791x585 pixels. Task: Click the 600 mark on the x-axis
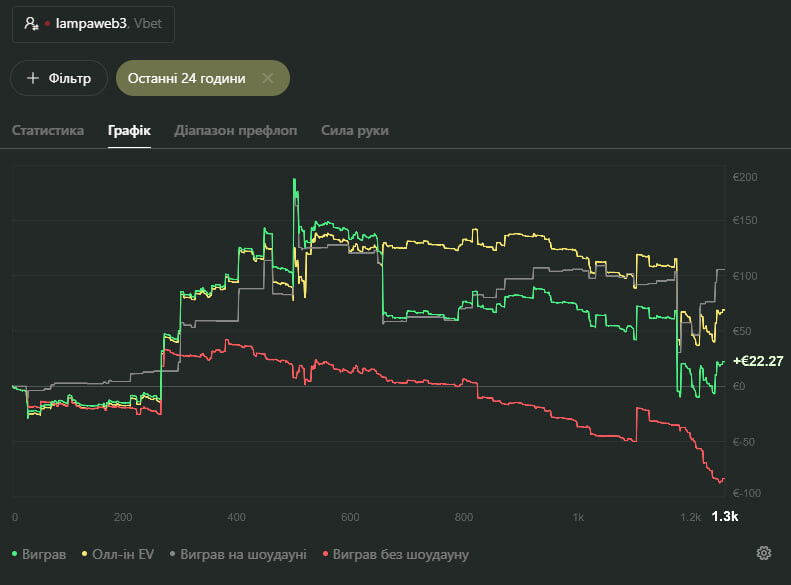349,517
